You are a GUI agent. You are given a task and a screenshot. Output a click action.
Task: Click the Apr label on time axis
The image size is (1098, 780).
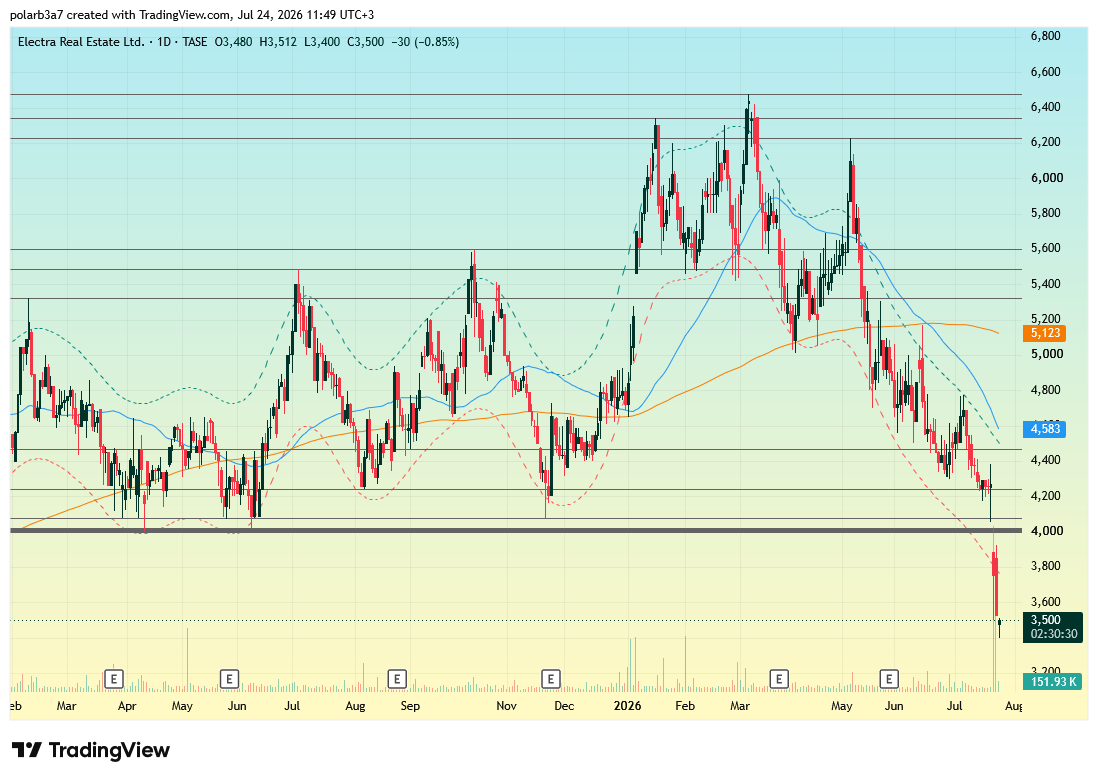pyautogui.click(x=127, y=706)
